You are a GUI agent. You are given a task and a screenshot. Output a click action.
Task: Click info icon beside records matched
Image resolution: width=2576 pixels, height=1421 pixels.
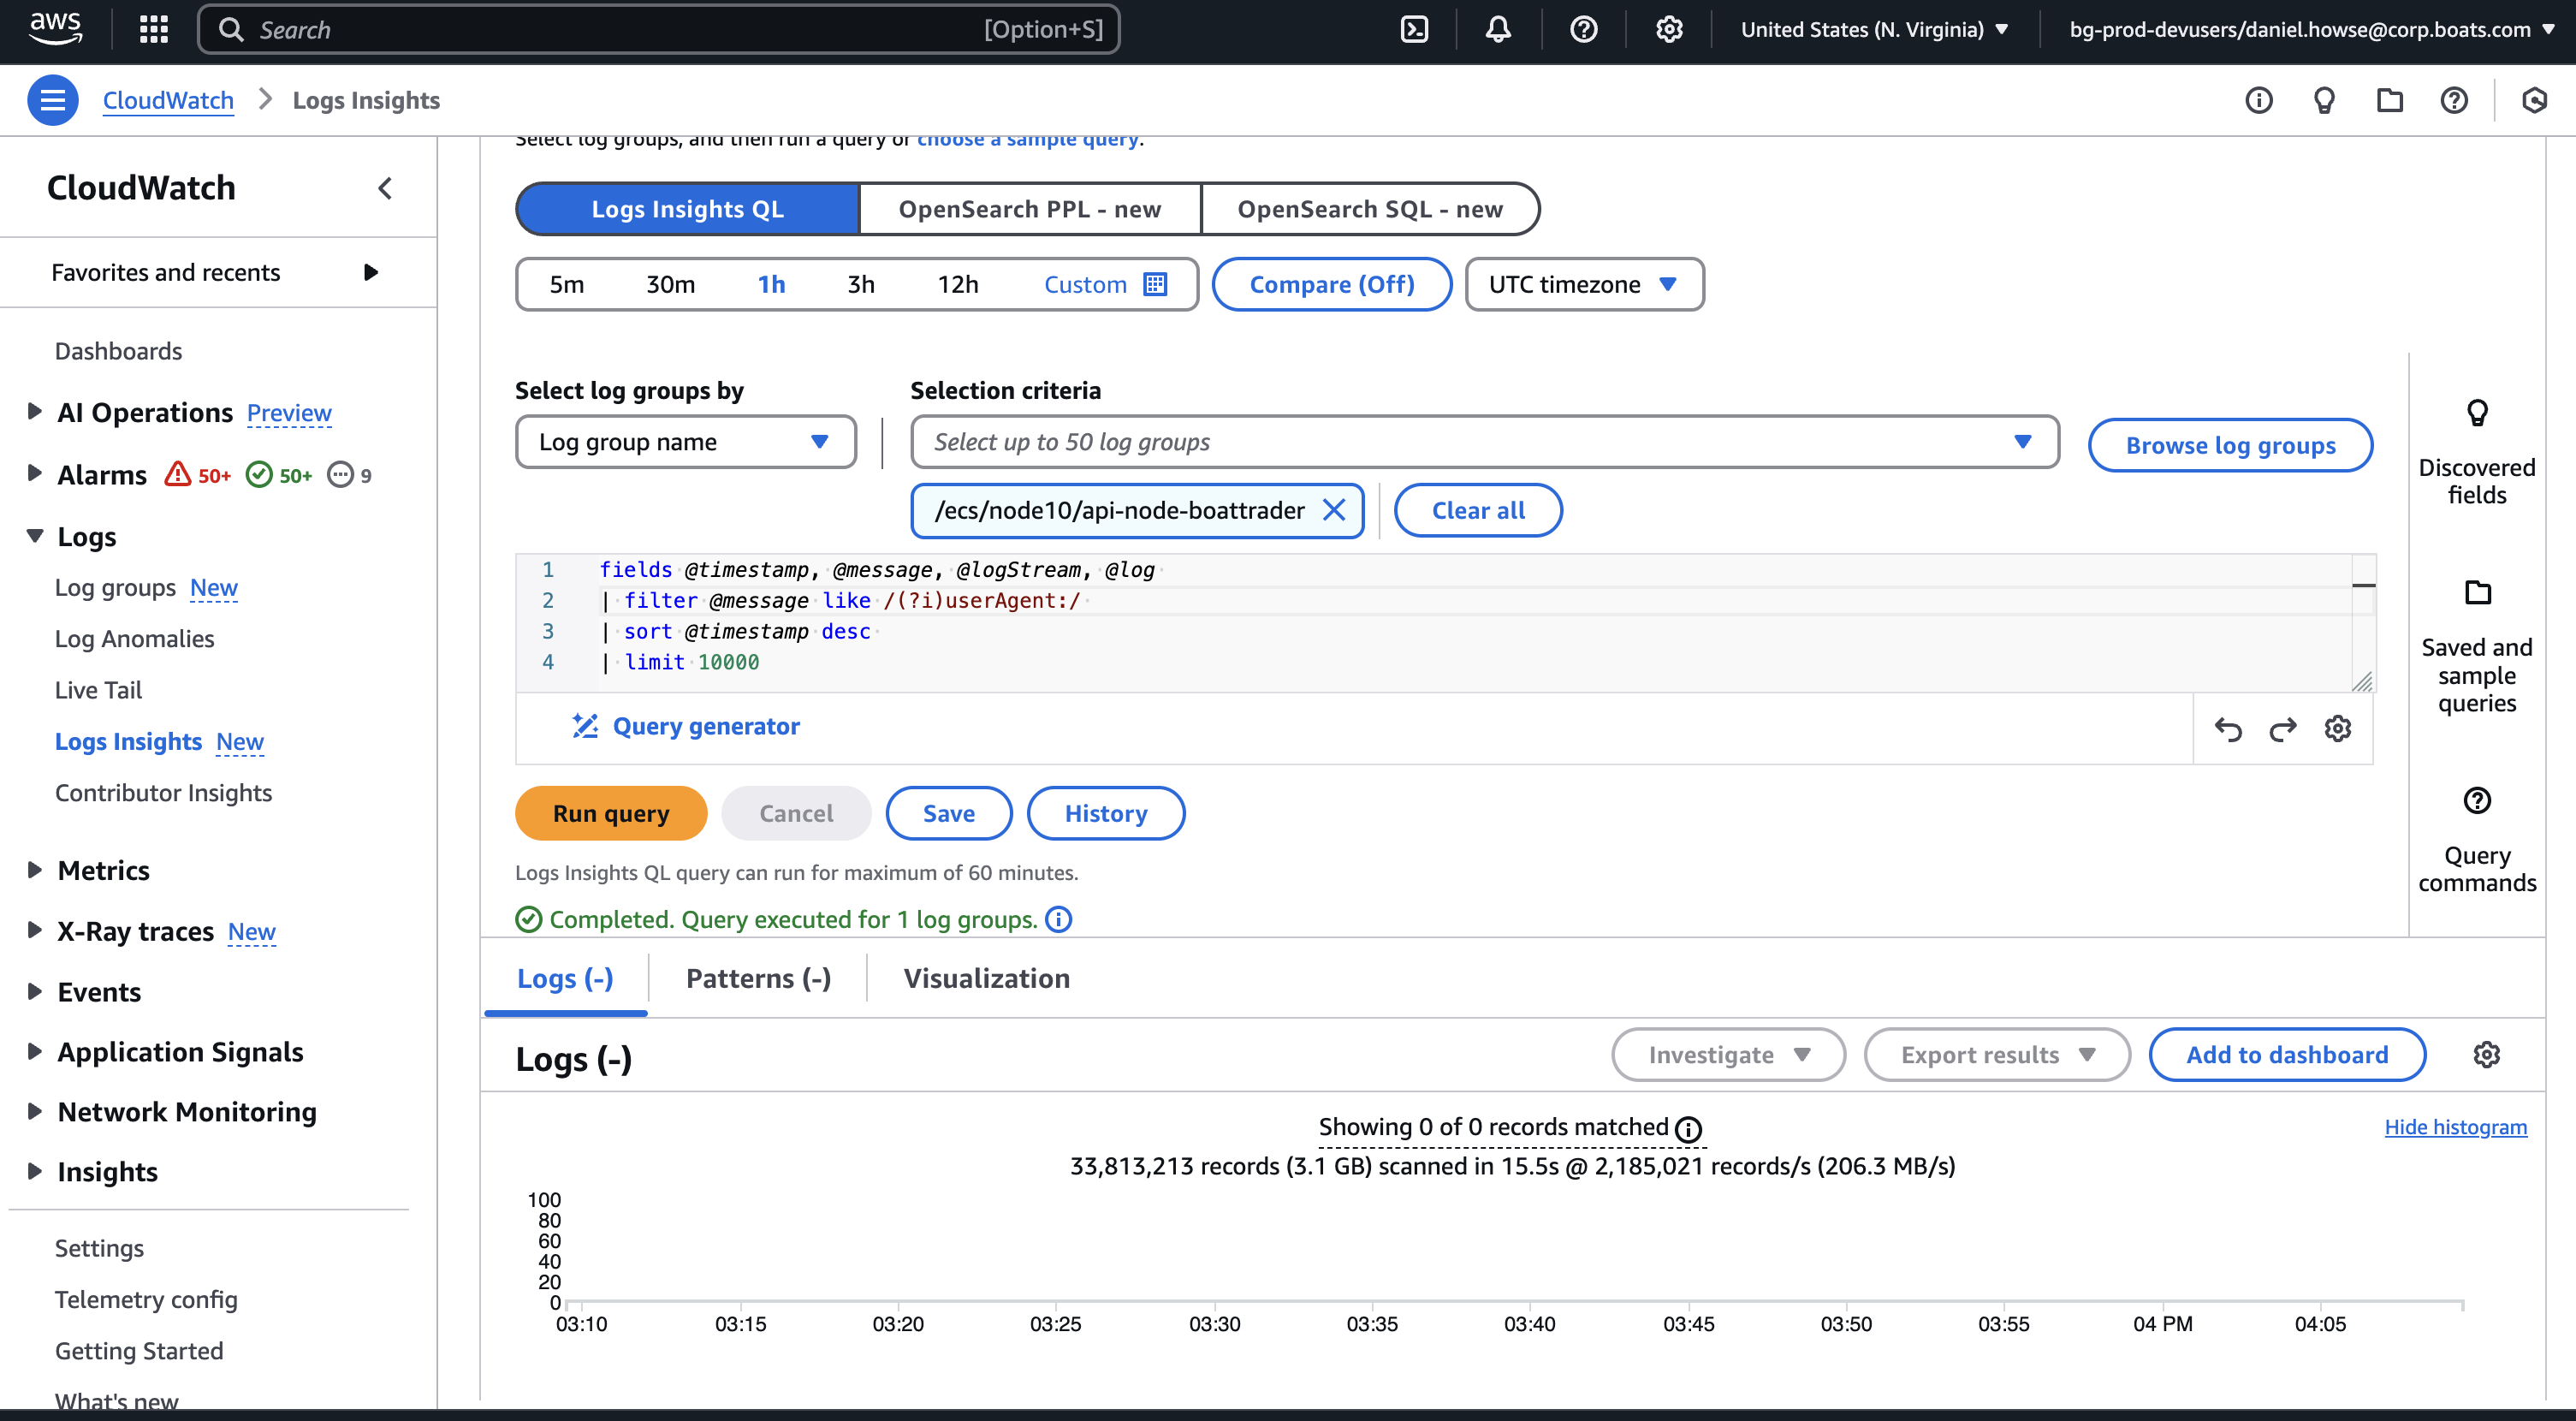tap(1688, 1129)
